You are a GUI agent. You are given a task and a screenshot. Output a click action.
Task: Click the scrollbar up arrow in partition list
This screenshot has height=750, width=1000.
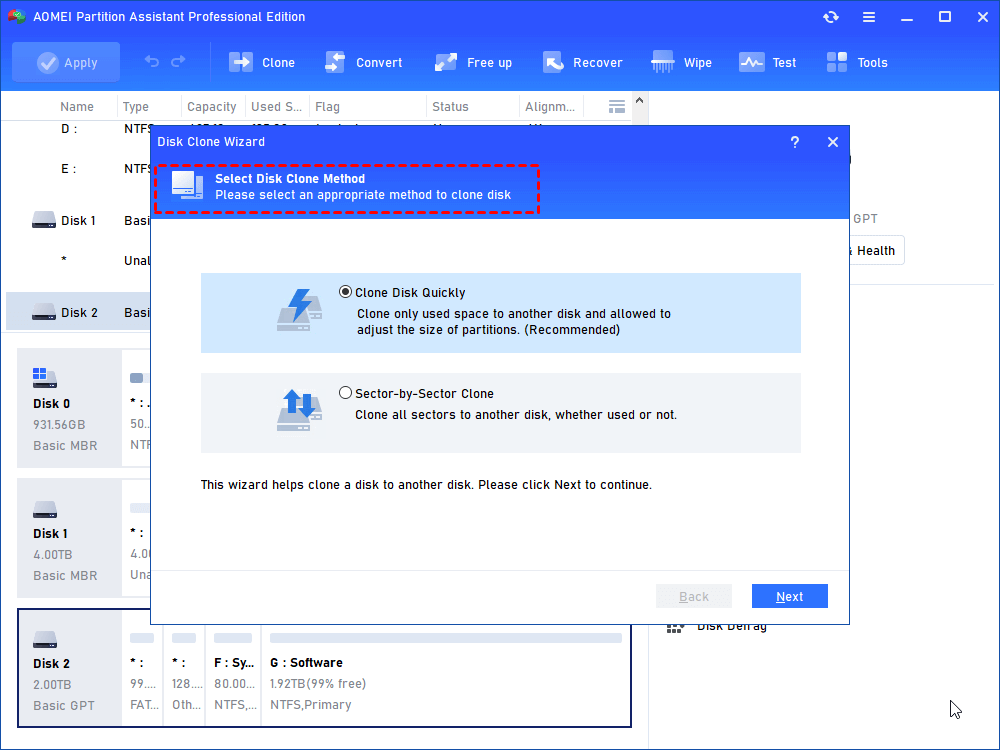pos(640,101)
